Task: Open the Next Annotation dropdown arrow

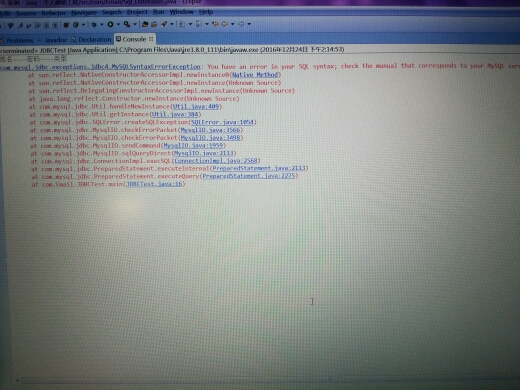Action: click(x=190, y=24)
